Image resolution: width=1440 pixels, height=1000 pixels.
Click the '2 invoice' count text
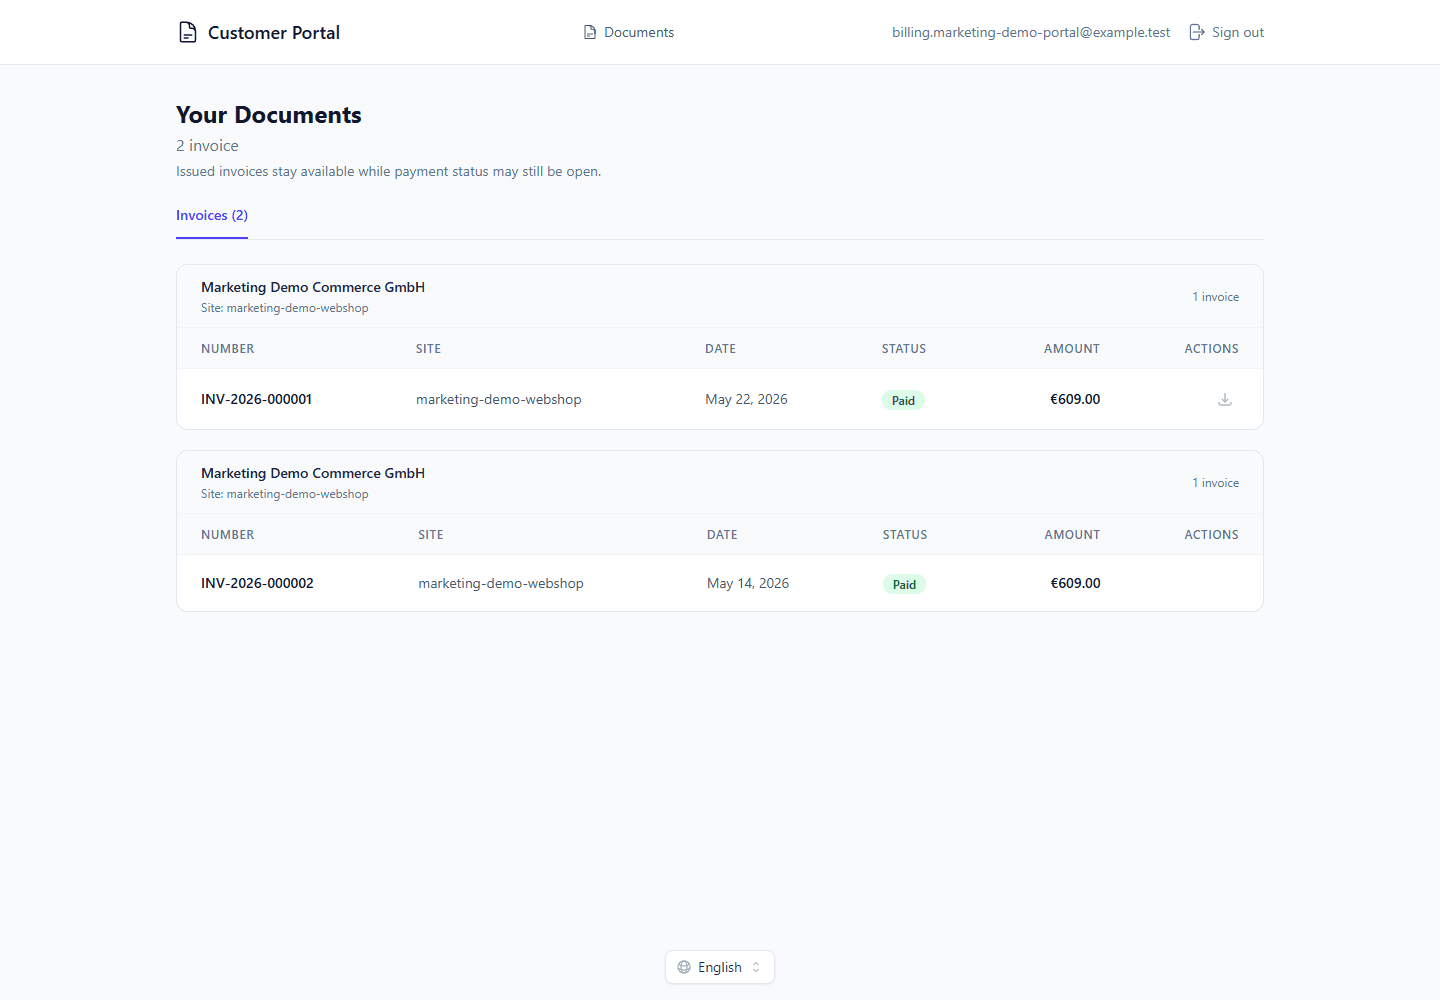(x=207, y=146)
